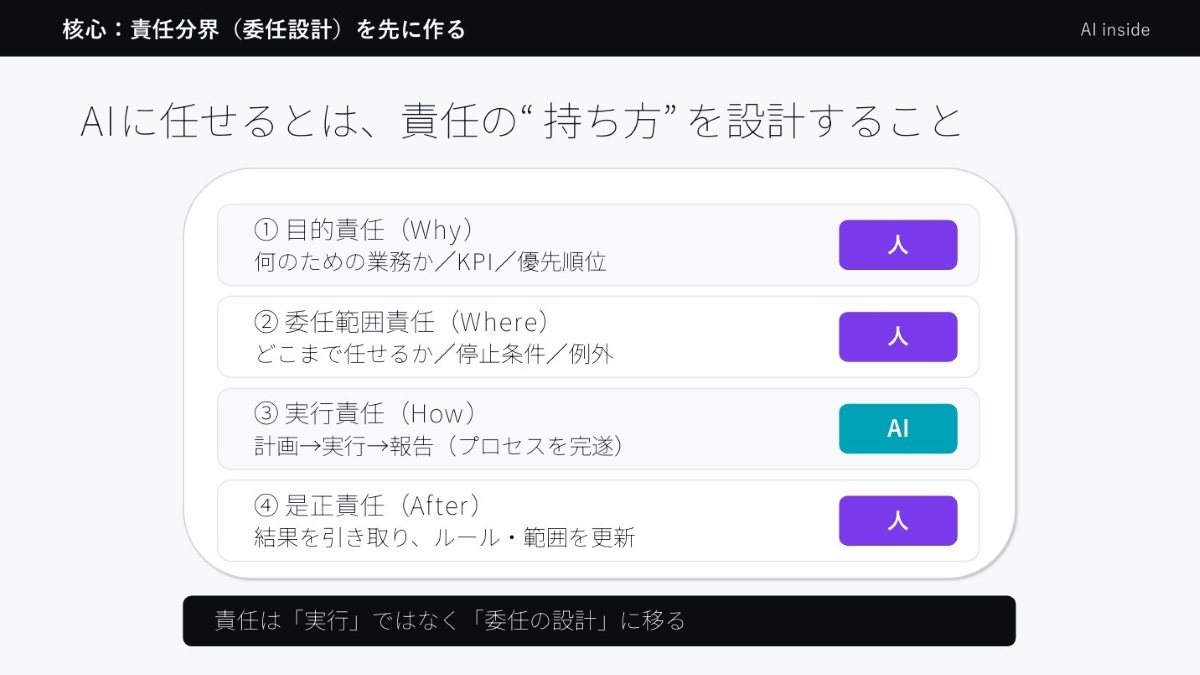Select the header title 核心：責任分界（委任設計）を先に作る
The width and height of the screenshot is (1200, 675).
tap(264, 29)
